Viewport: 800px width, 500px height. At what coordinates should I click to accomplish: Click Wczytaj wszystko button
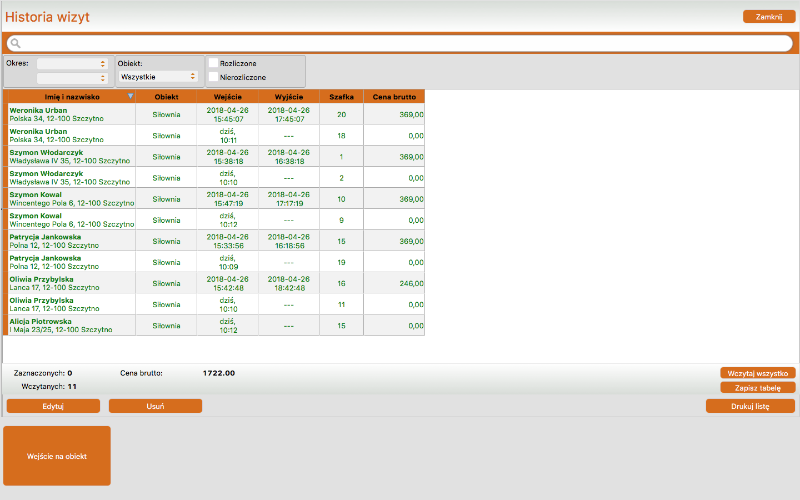click(x=757, y=373)
